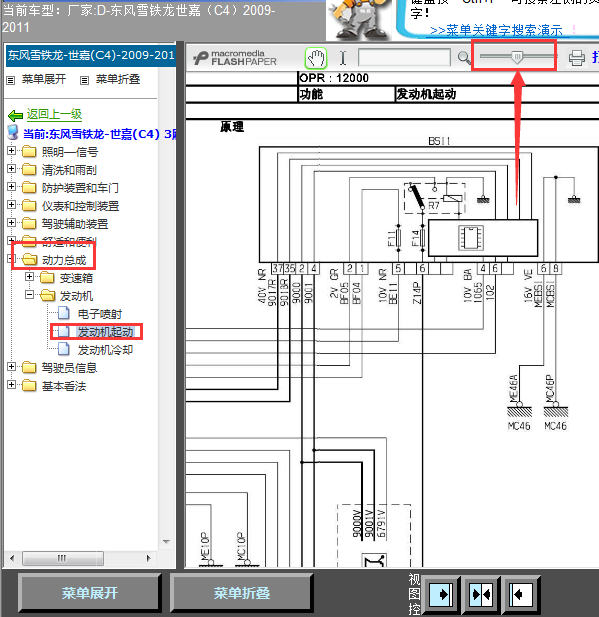Click the 仪表和控制装置 folder icon
The image size is (599, 617).
pyautogui.click(x=29, y=205)
